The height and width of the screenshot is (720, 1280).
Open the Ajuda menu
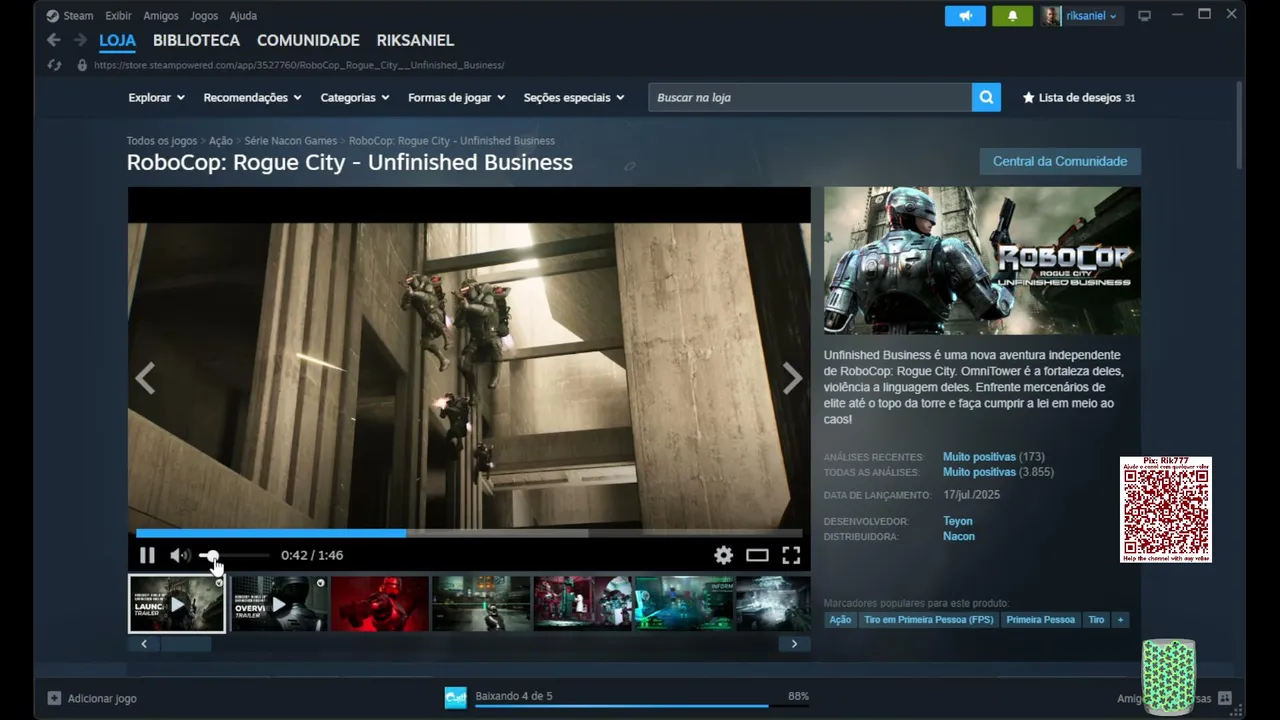pyautogui.click(x=243, y=16)
